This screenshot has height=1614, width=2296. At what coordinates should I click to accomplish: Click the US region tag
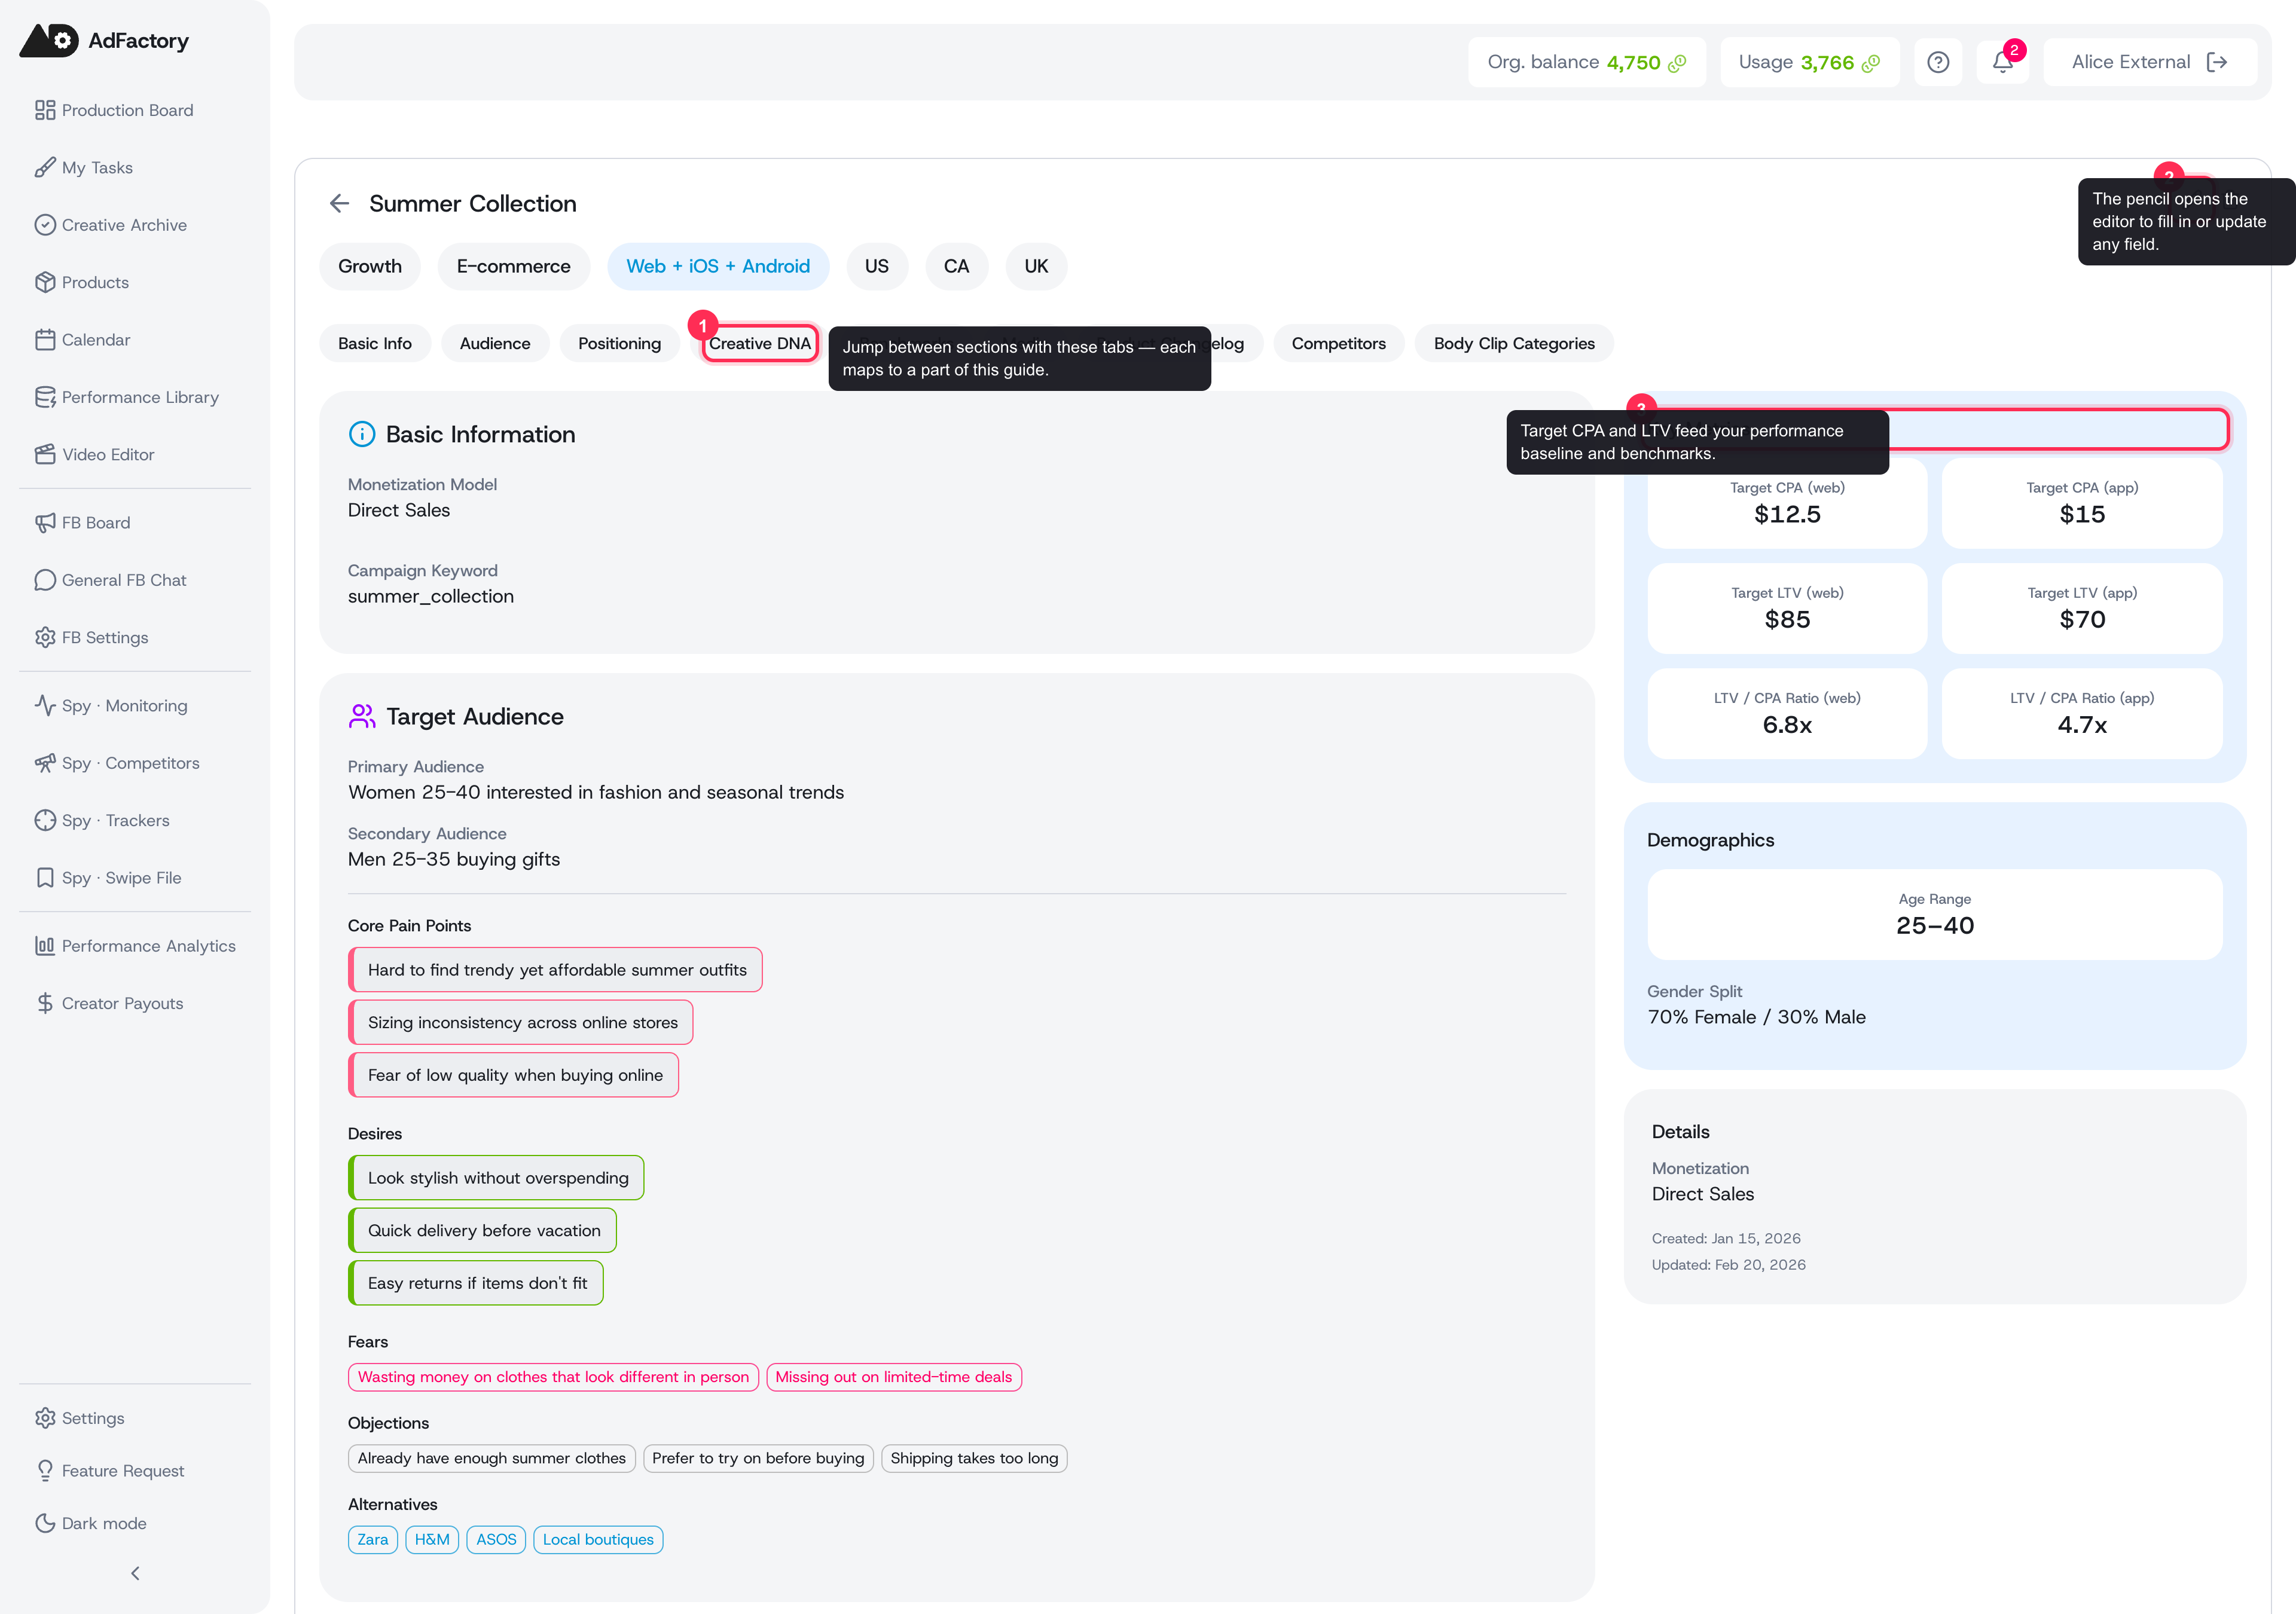[x=876, y=266]
